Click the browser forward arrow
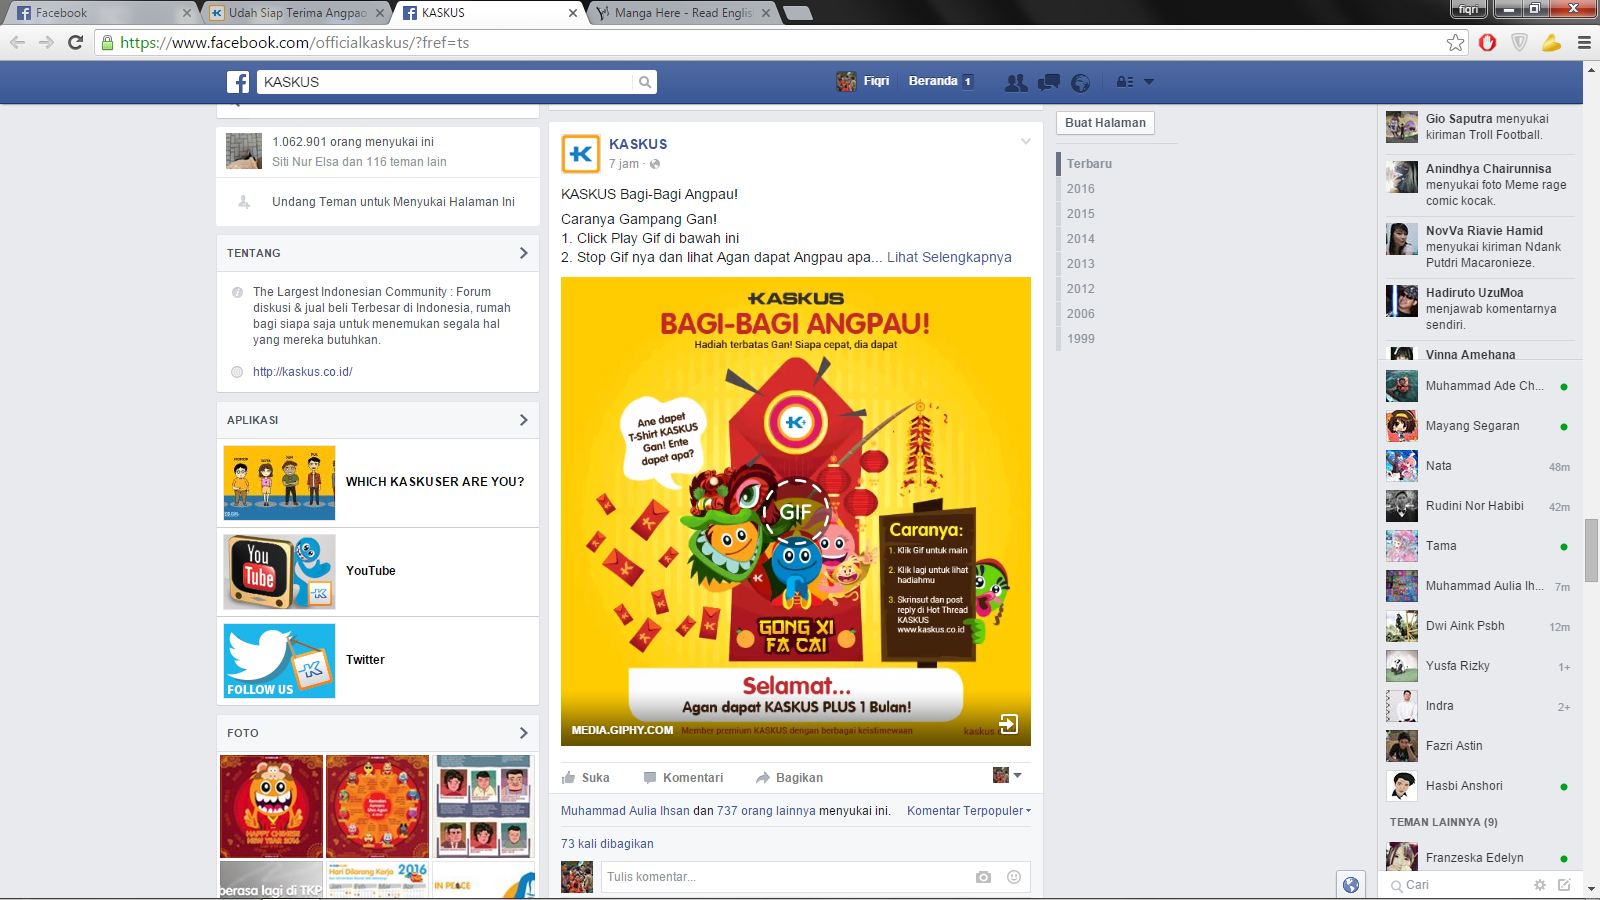The image size is (1600, 900). coord(46,42)
